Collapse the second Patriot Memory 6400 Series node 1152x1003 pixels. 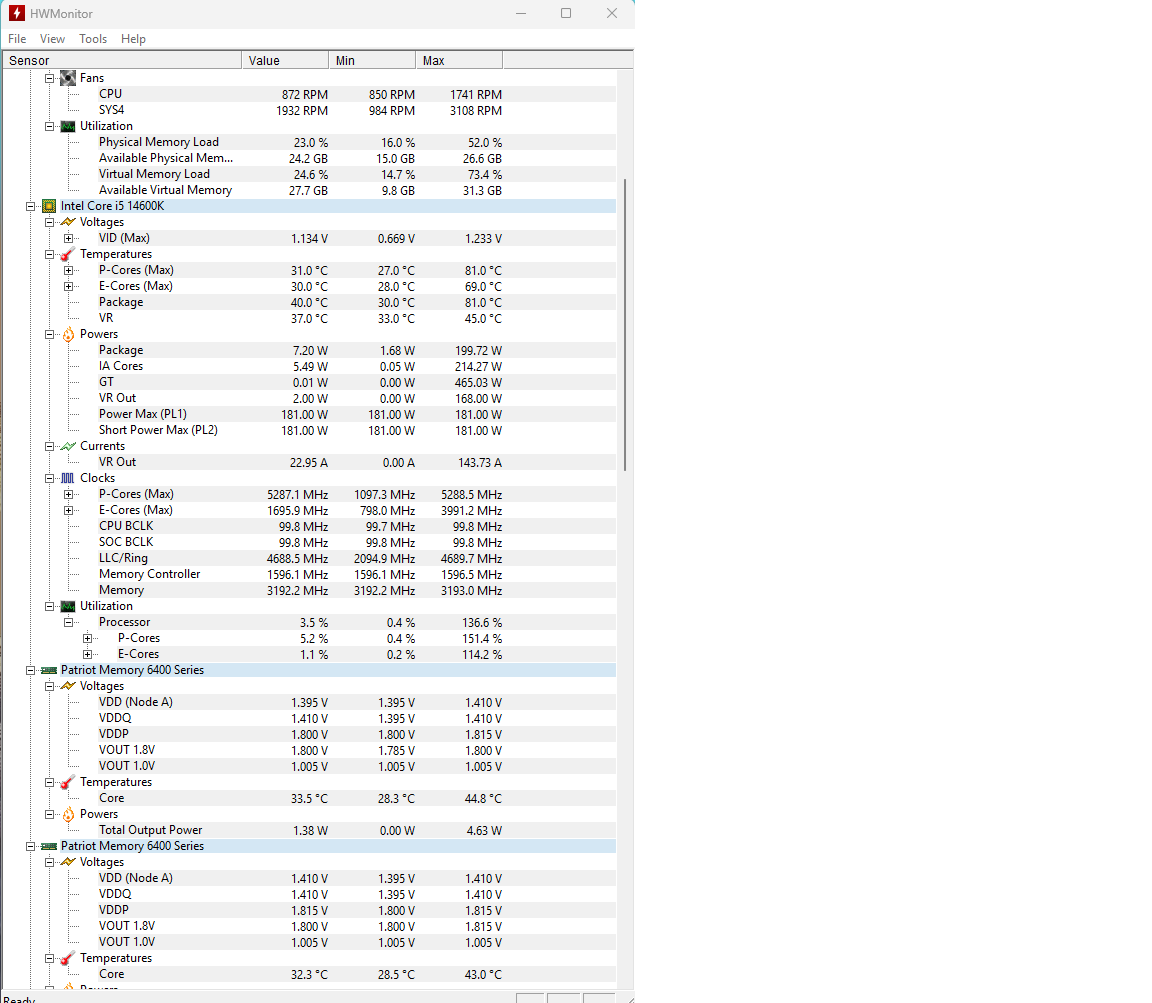pos(30,846)
